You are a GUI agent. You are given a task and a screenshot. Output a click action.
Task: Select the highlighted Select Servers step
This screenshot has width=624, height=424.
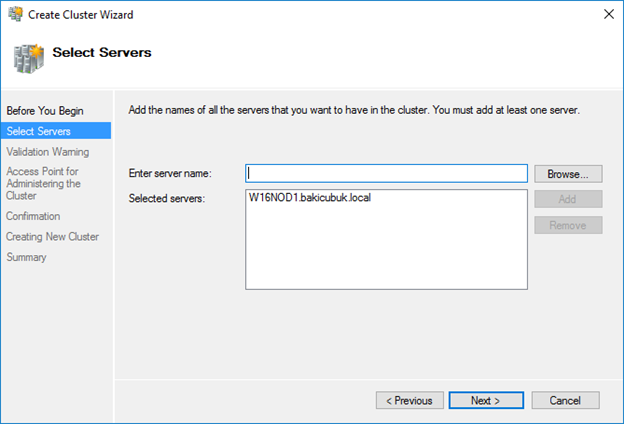[56, 131]
